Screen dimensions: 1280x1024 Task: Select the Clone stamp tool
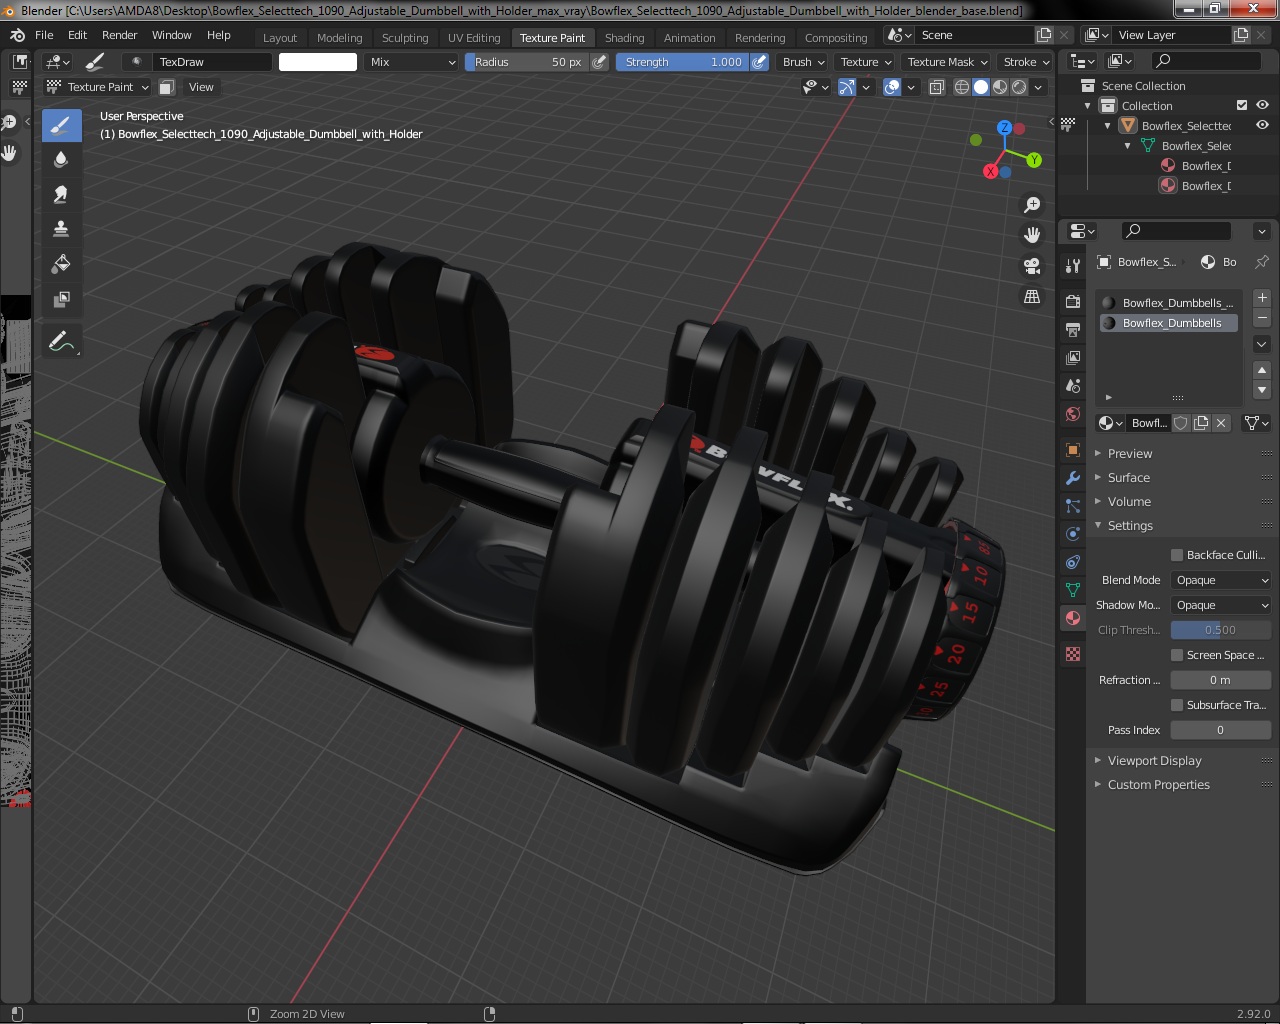click(61, 229)
